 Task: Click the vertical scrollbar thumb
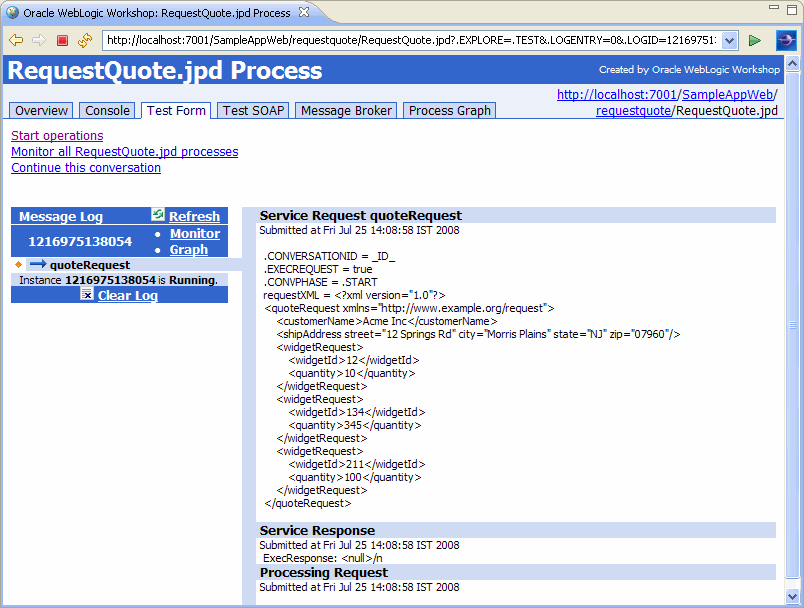click(792, 325)
